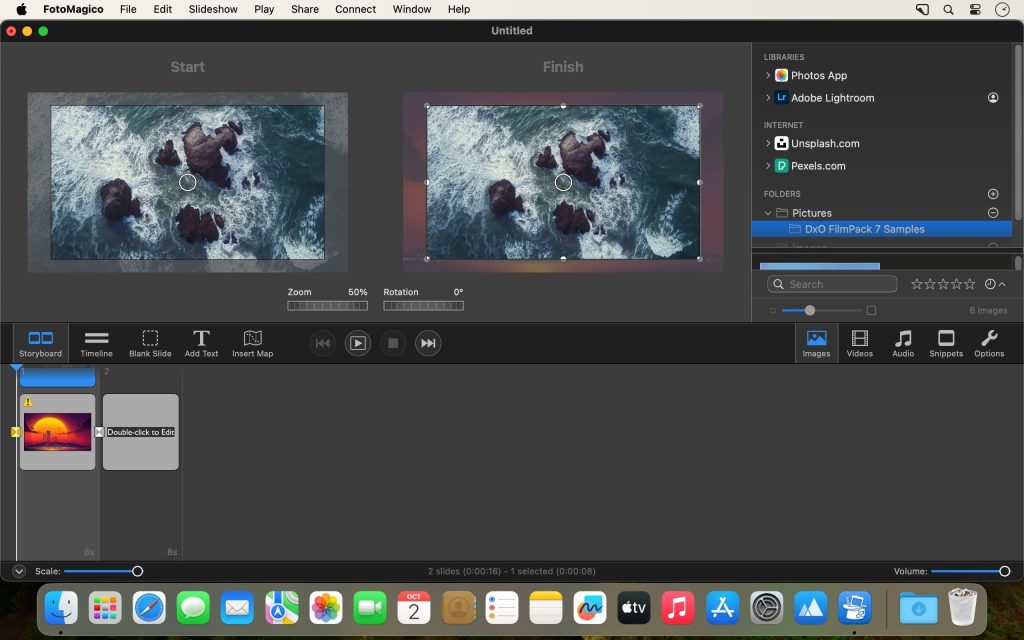The width and height of the screenshot is (1024, 640).
Task: Click the Add Text tool
Action: tap(201, 343)
